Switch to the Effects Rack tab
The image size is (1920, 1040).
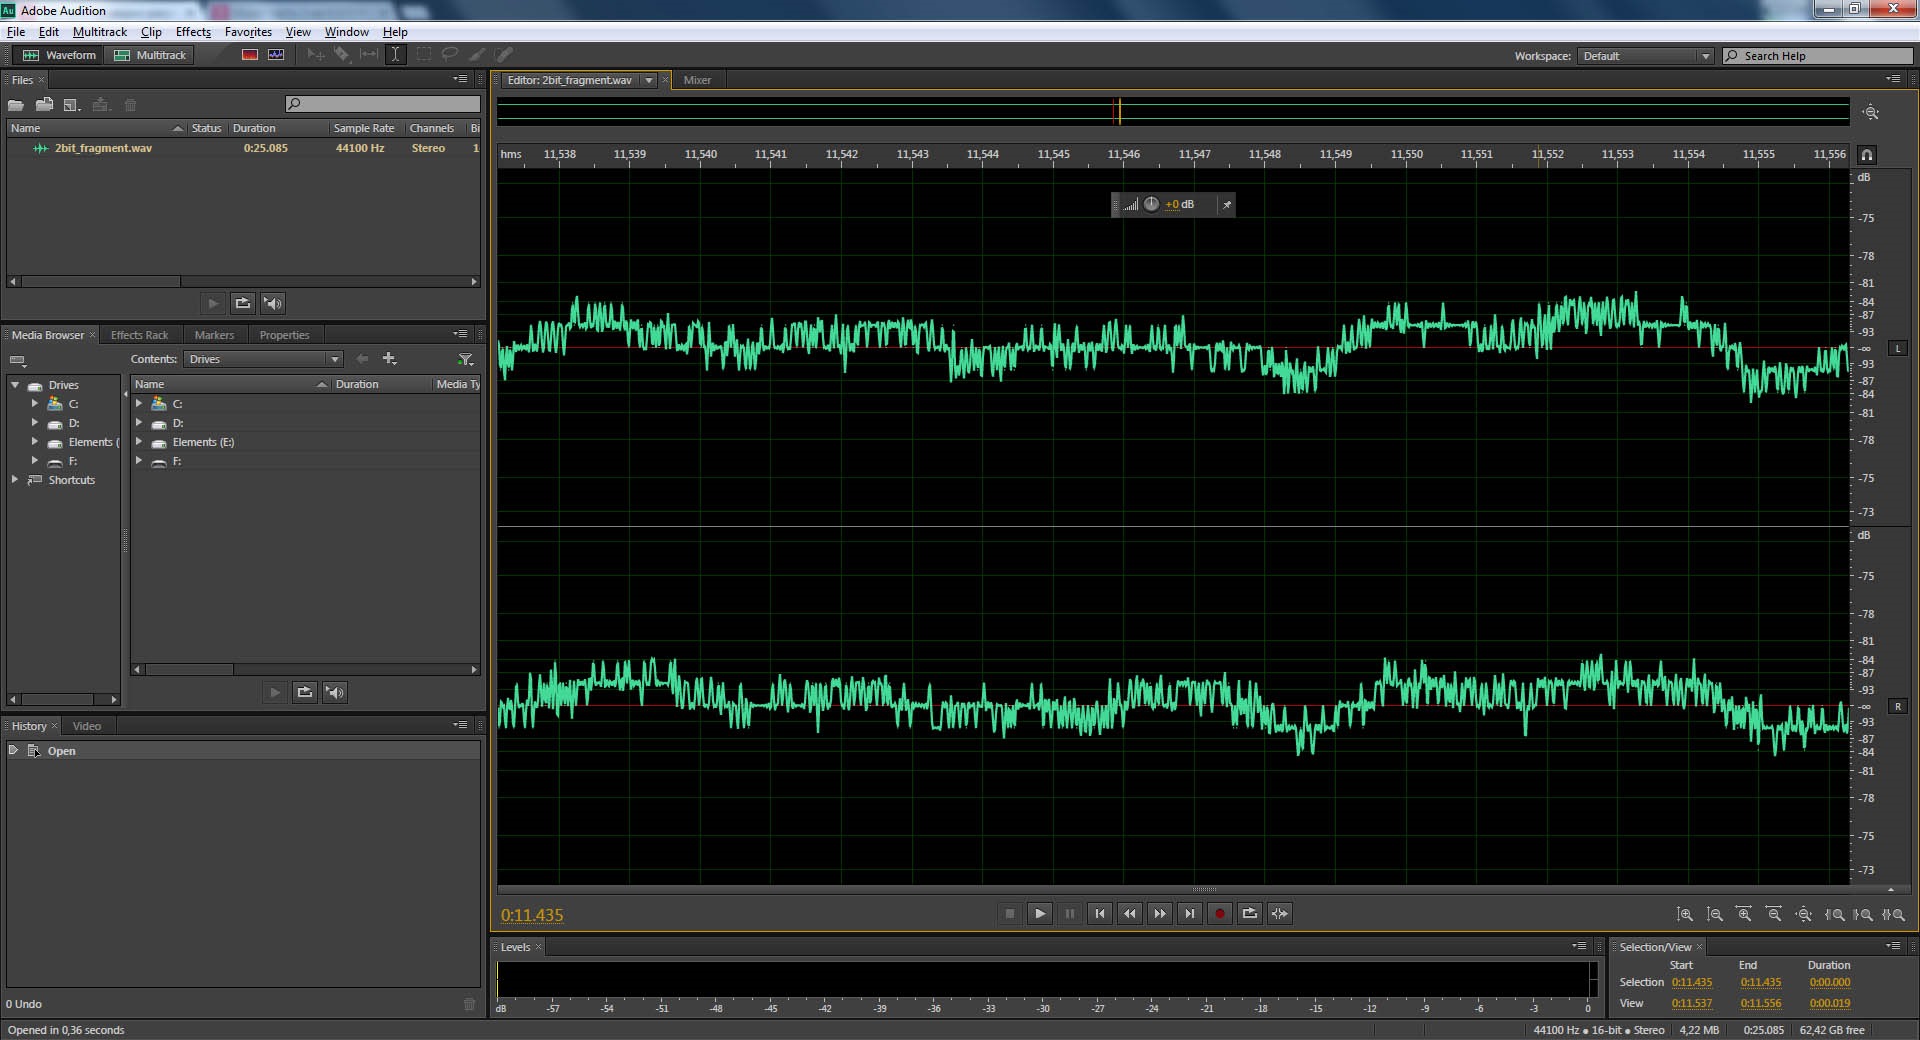coord(139,335)
